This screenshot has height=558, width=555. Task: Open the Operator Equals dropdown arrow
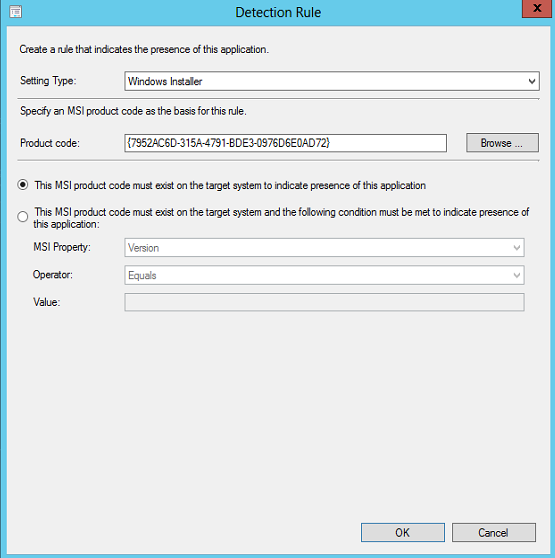[517, 275]
